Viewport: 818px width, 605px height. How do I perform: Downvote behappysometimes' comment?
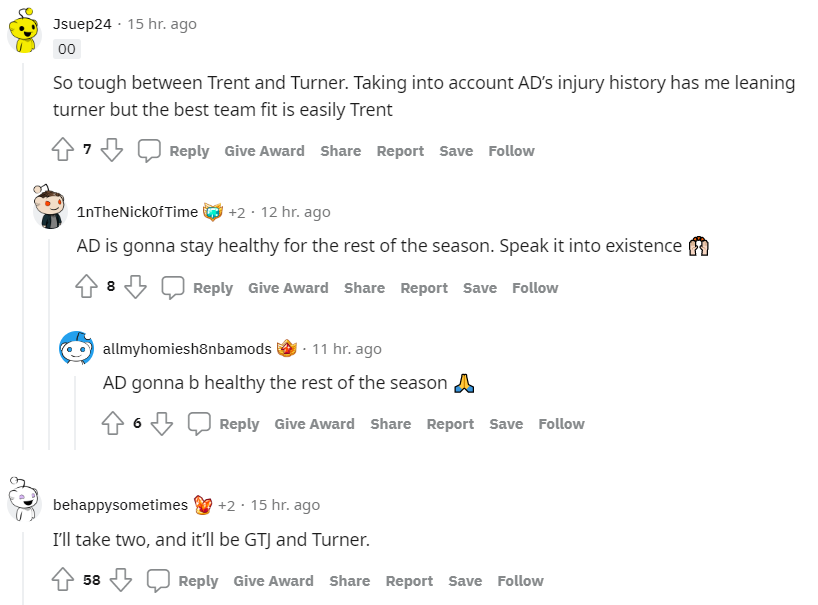tap(121, 581)
